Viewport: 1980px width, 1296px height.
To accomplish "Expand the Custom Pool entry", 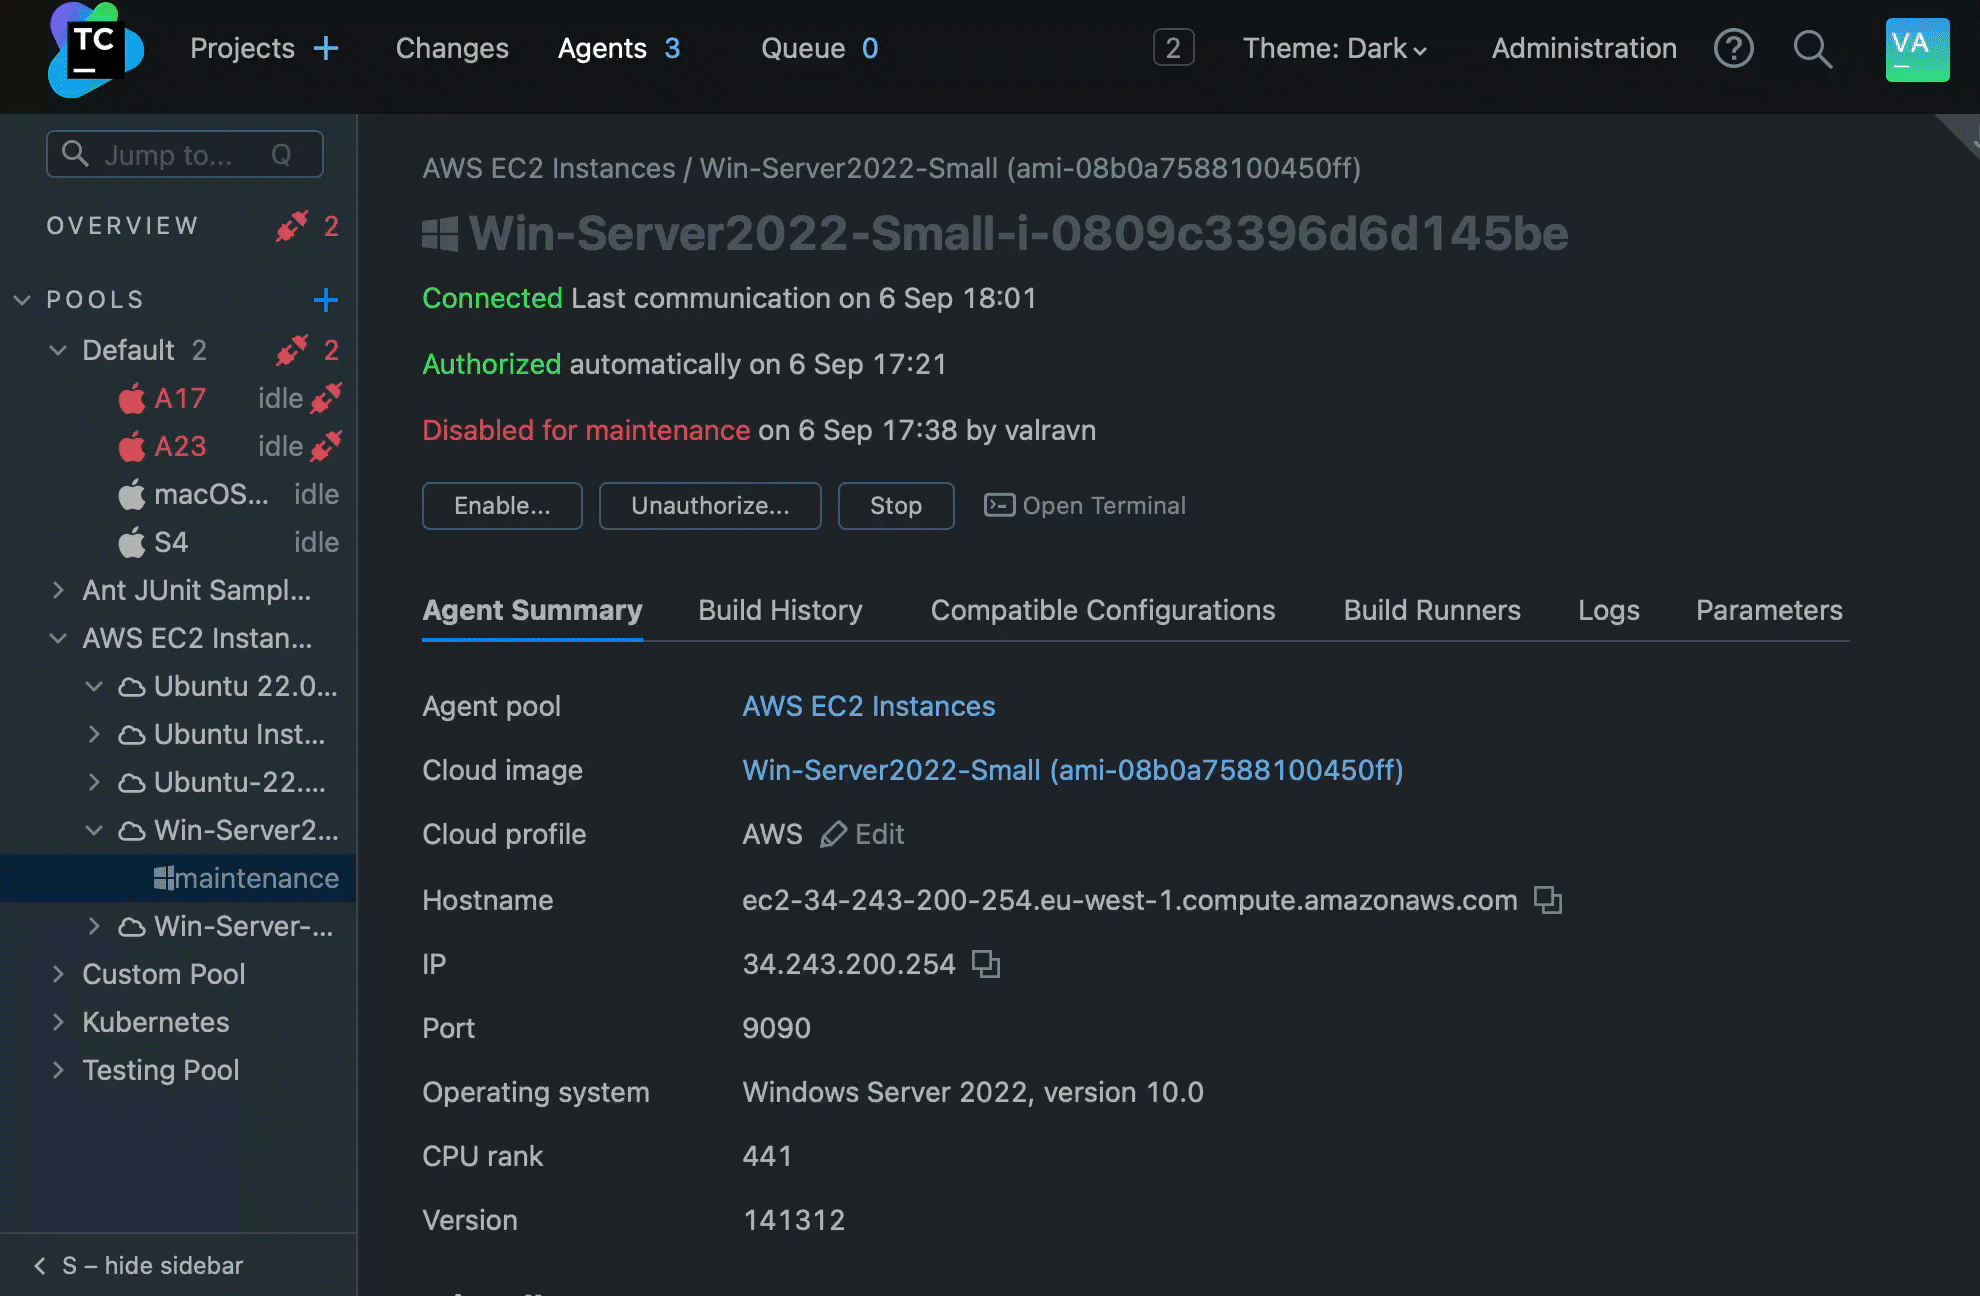I will [x=57, y=974].
